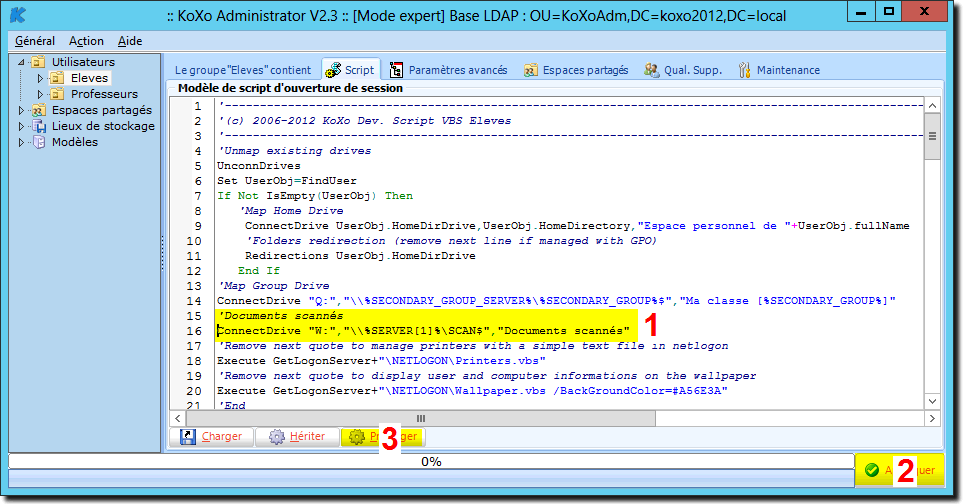This screenshot has height=504, width=963.
Task: Click the Appliquer button
Action: (x=900, y=470)
